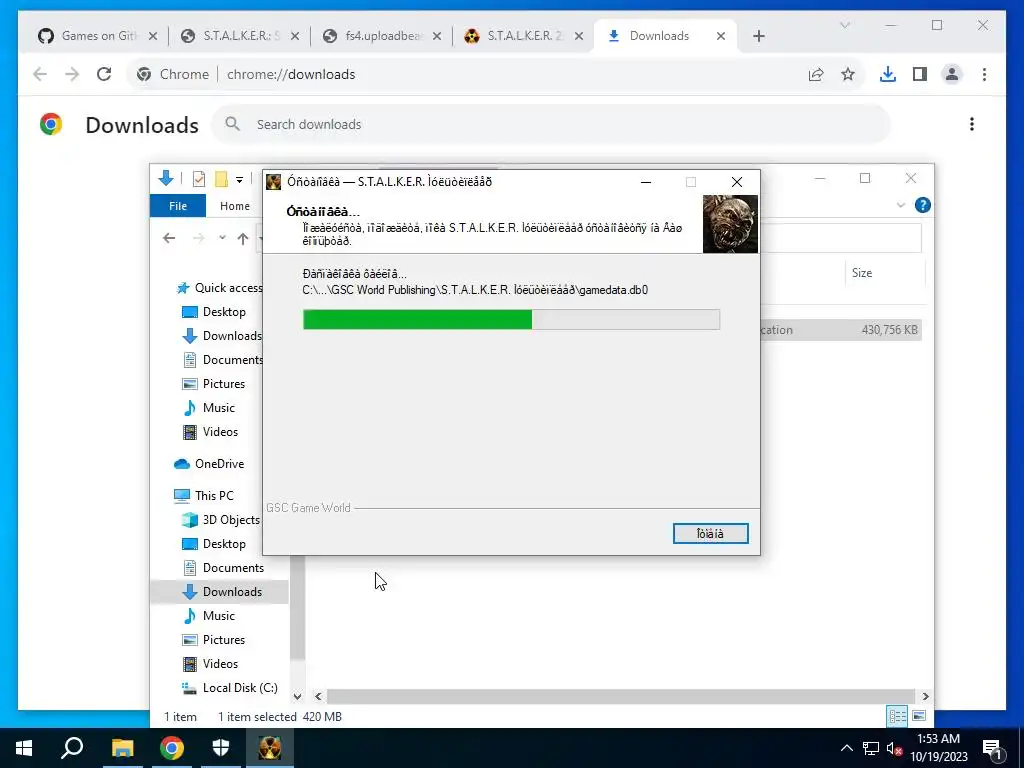Select Desktop under Quick access
The width and height of the screenshot is (1024, 768).
tap(224, 312)
